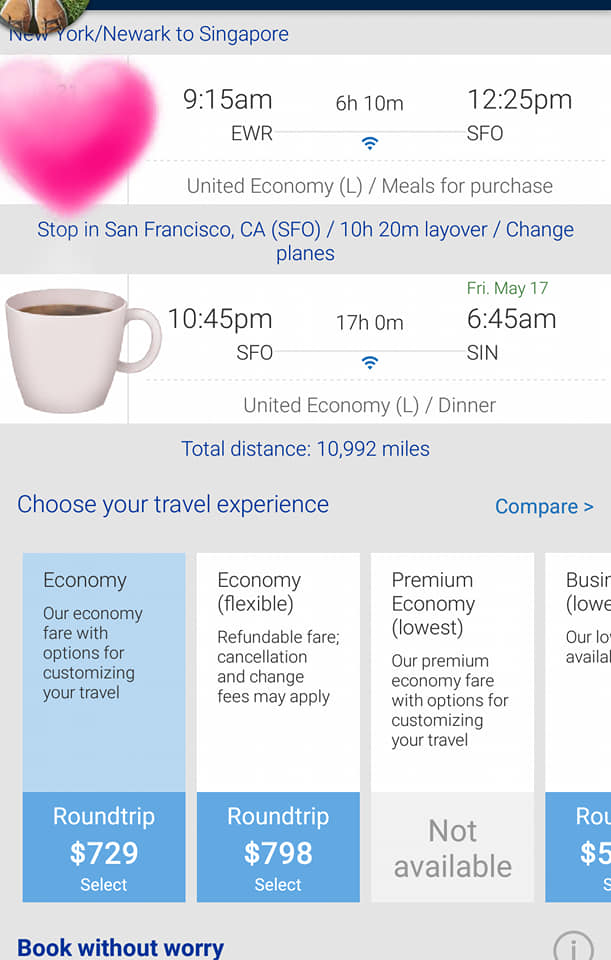Click the Wi-Fi icon on EWR–SFO flight
611x960 pixels.
pos(370,144)
